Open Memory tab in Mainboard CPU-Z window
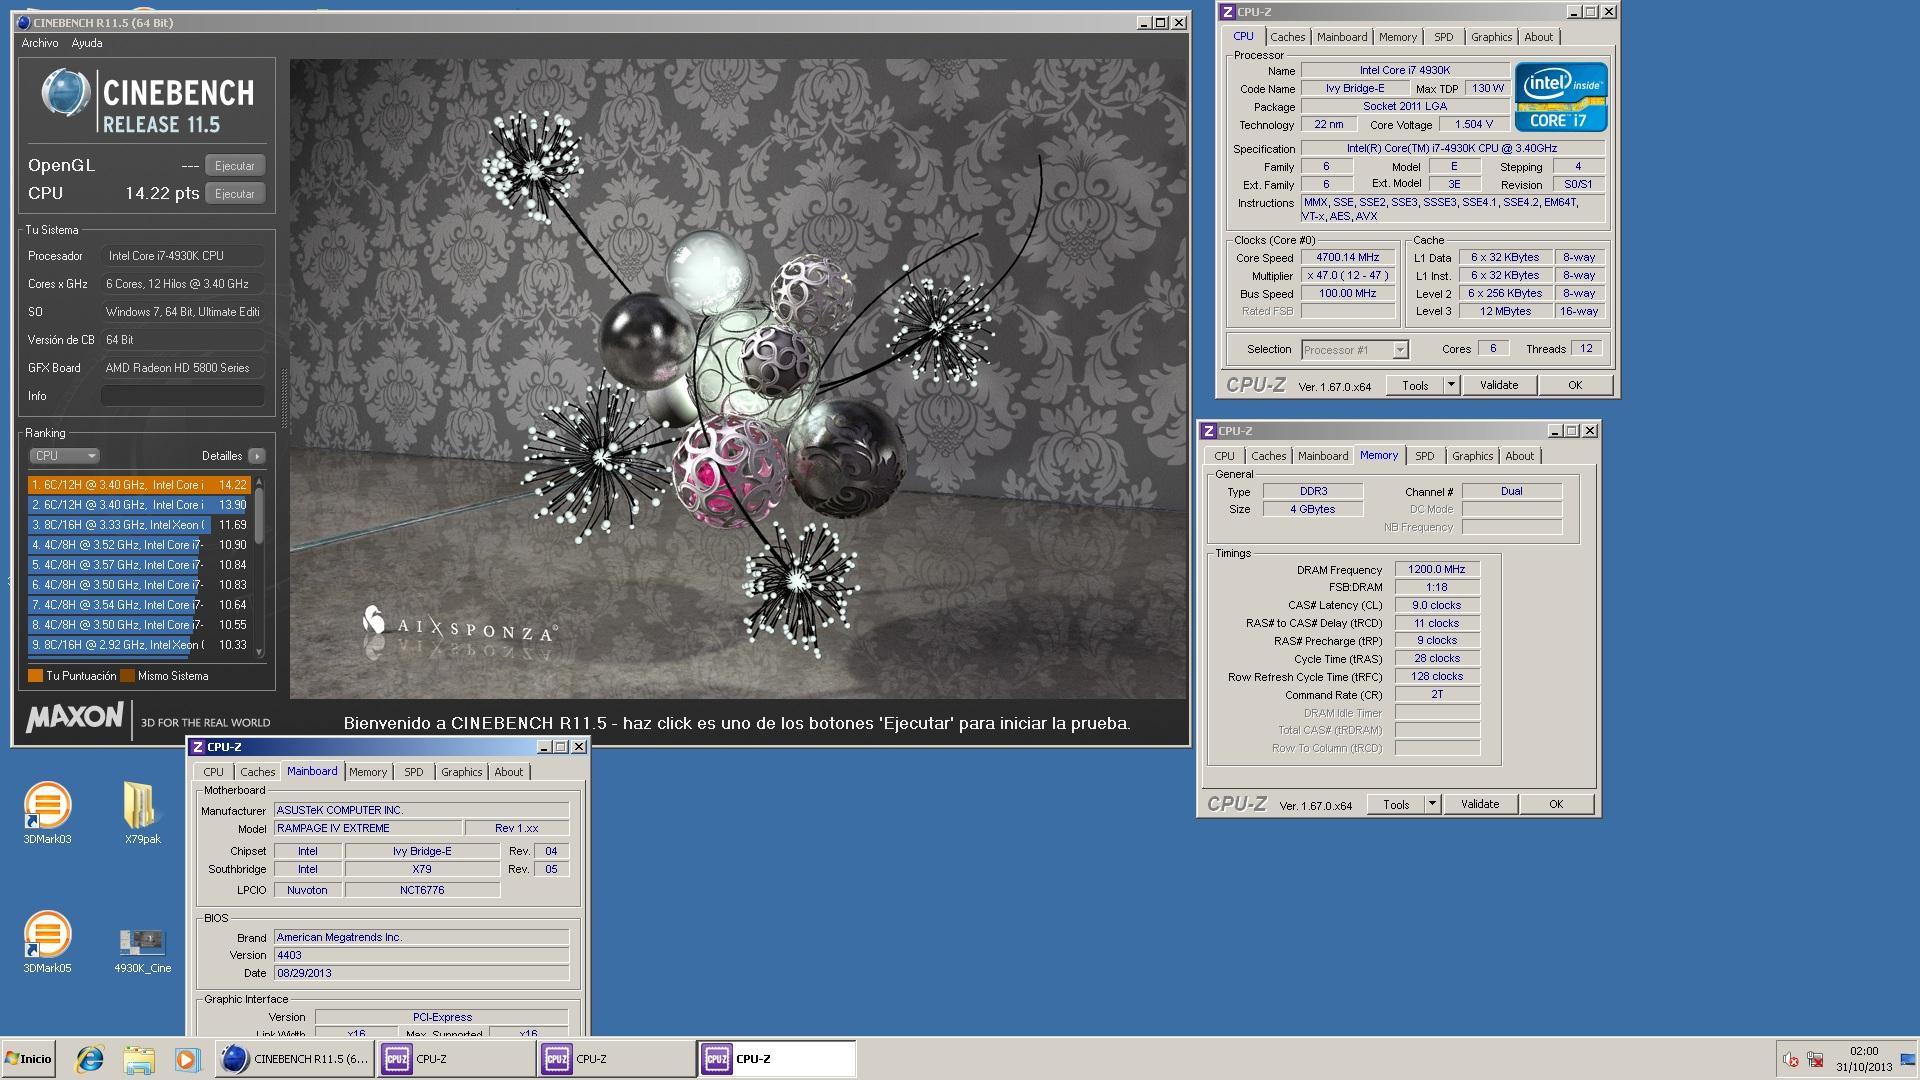1920x1080 pixels. (367, 772)
